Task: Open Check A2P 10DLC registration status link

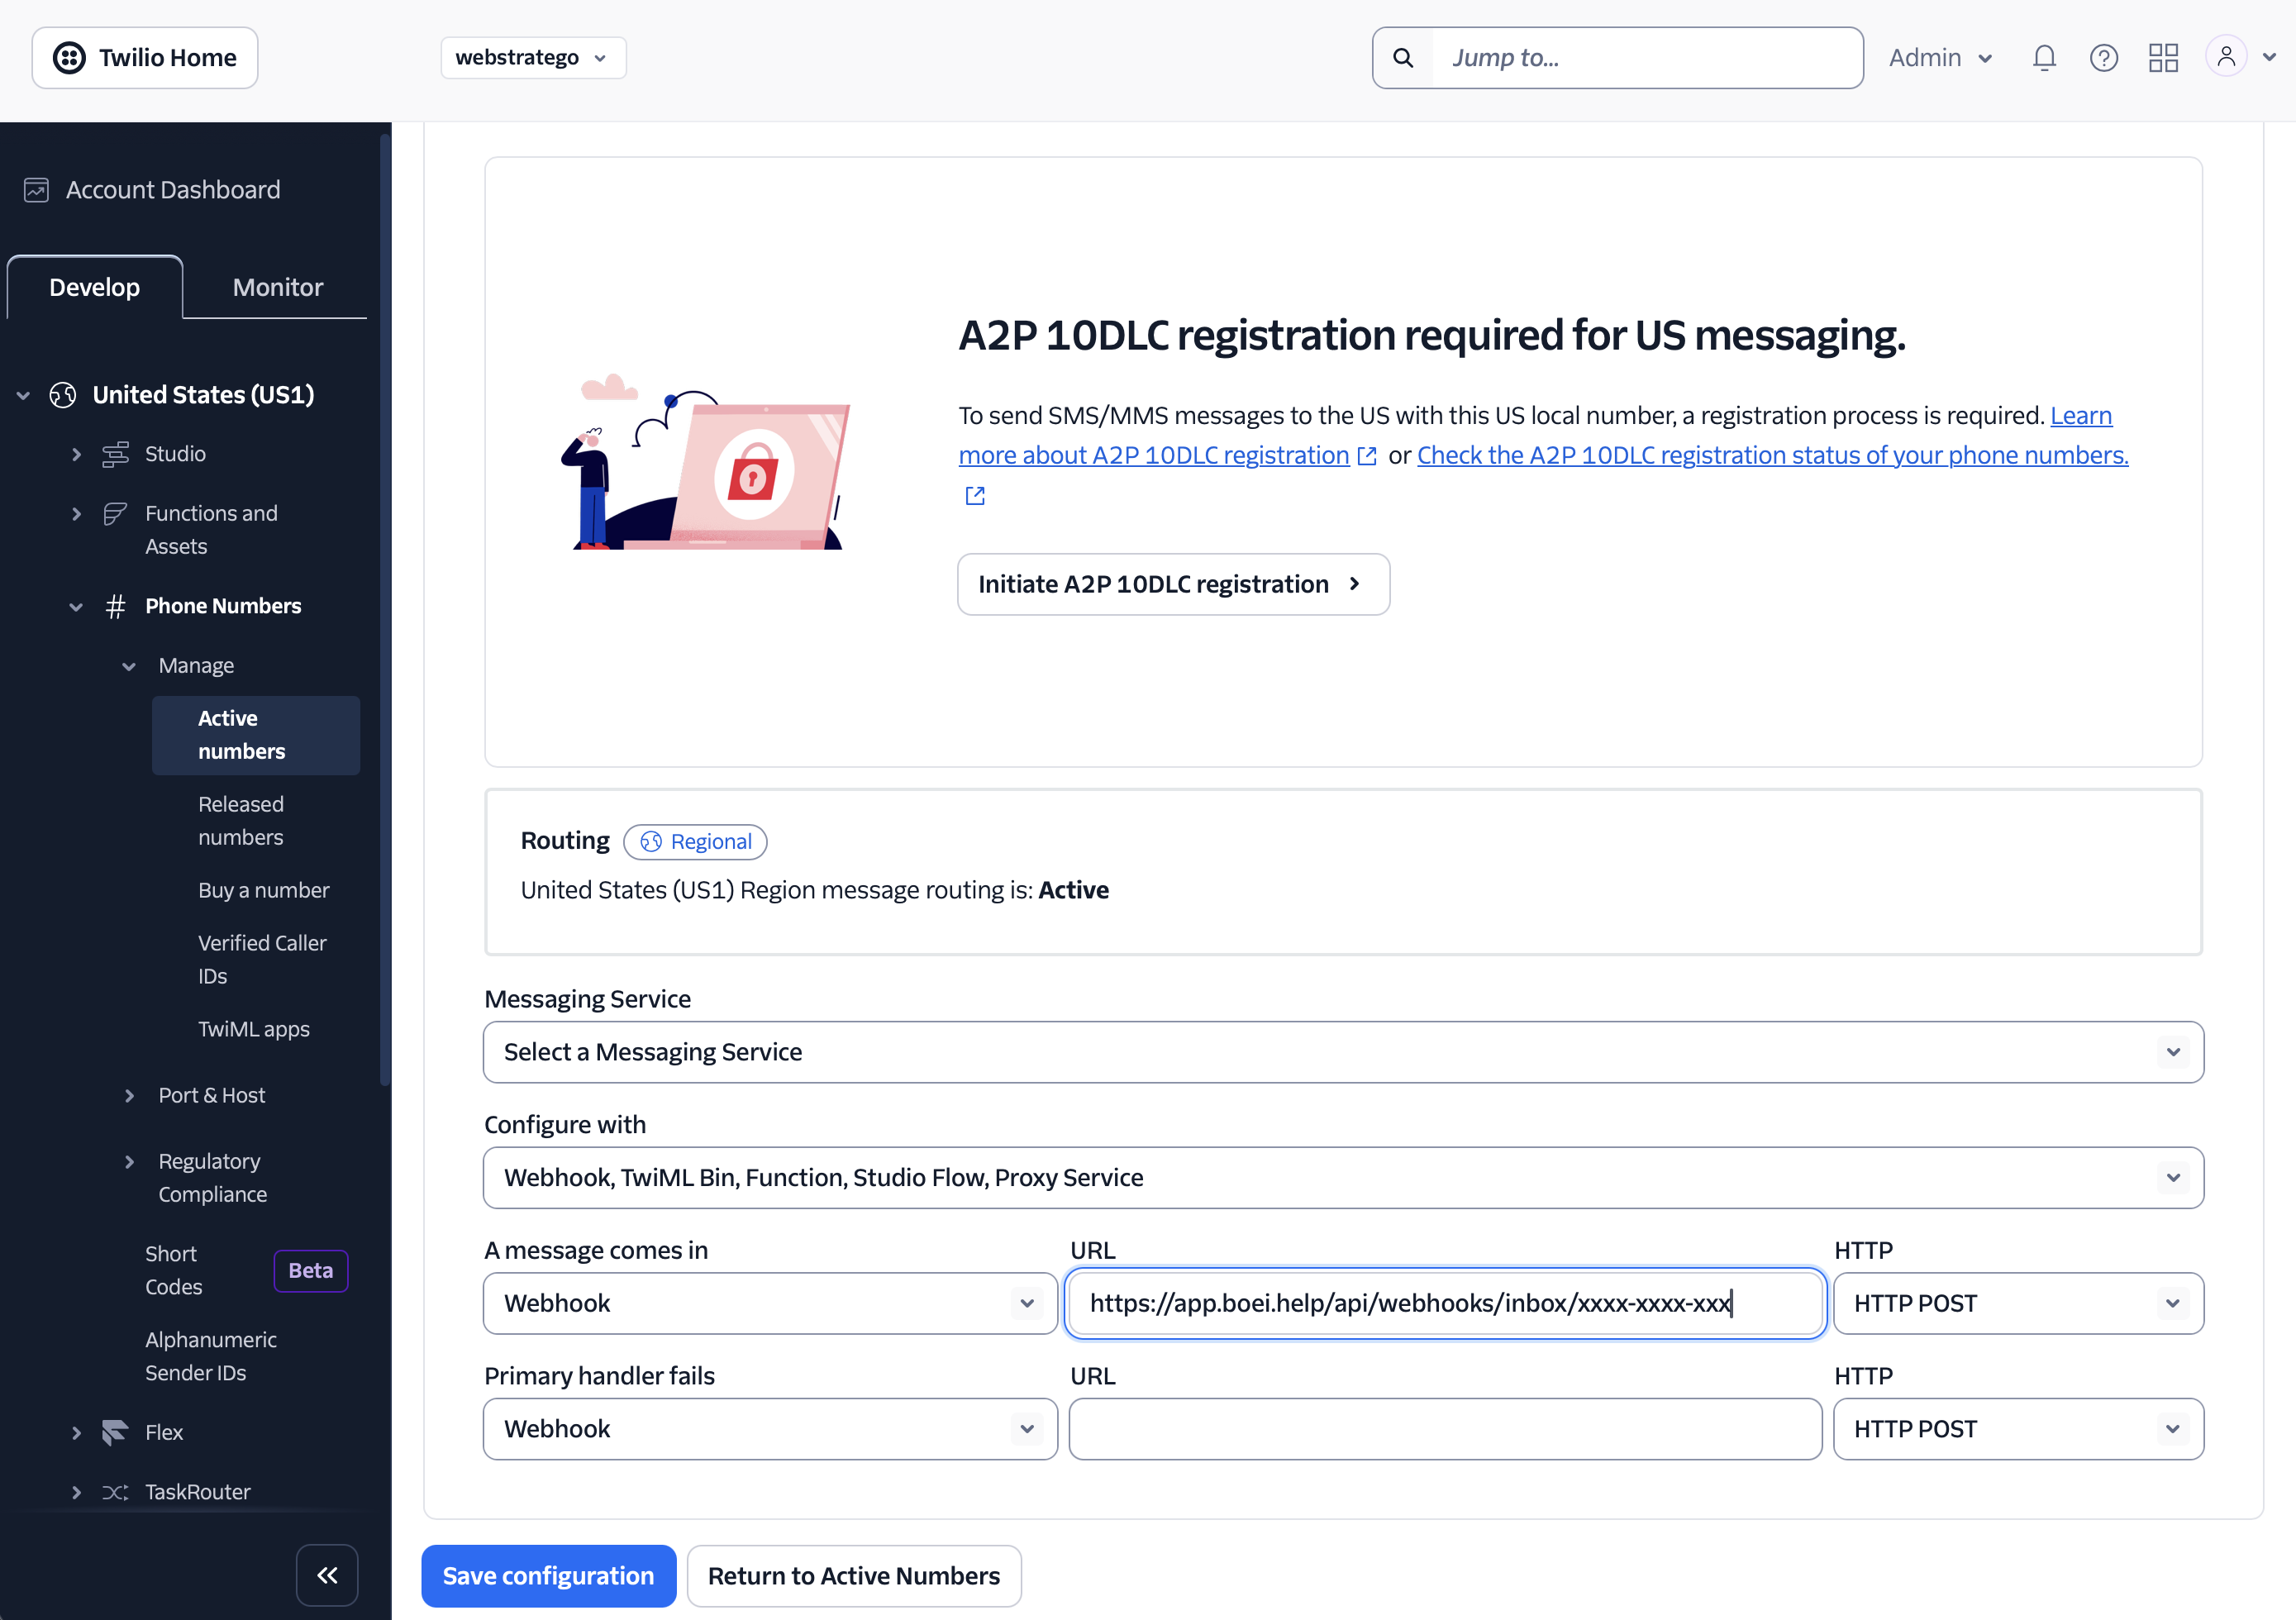Action: (x=1772, y=456)
